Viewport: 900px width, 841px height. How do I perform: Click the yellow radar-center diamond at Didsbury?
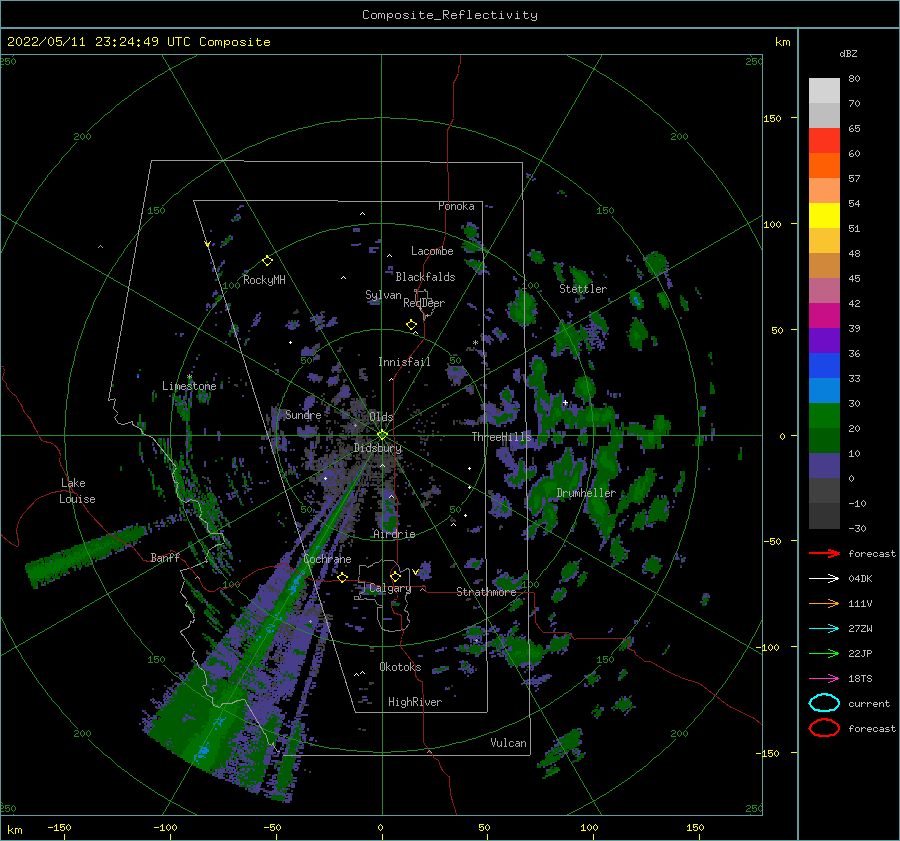[x=382, y=435]
